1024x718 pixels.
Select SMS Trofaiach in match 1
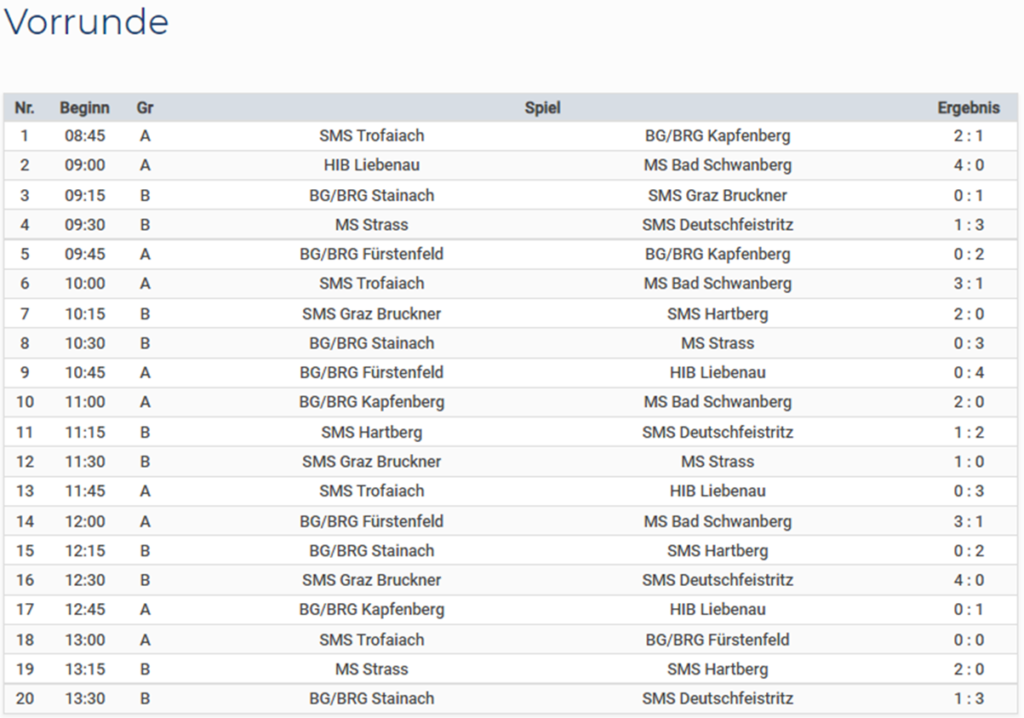[x=371, y=136]
